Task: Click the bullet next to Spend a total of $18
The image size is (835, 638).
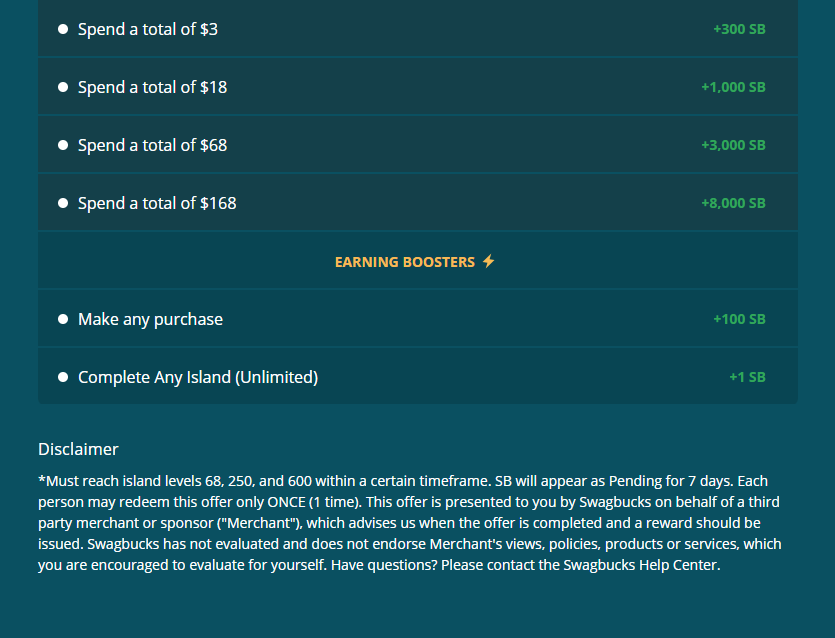Action: 63,86
